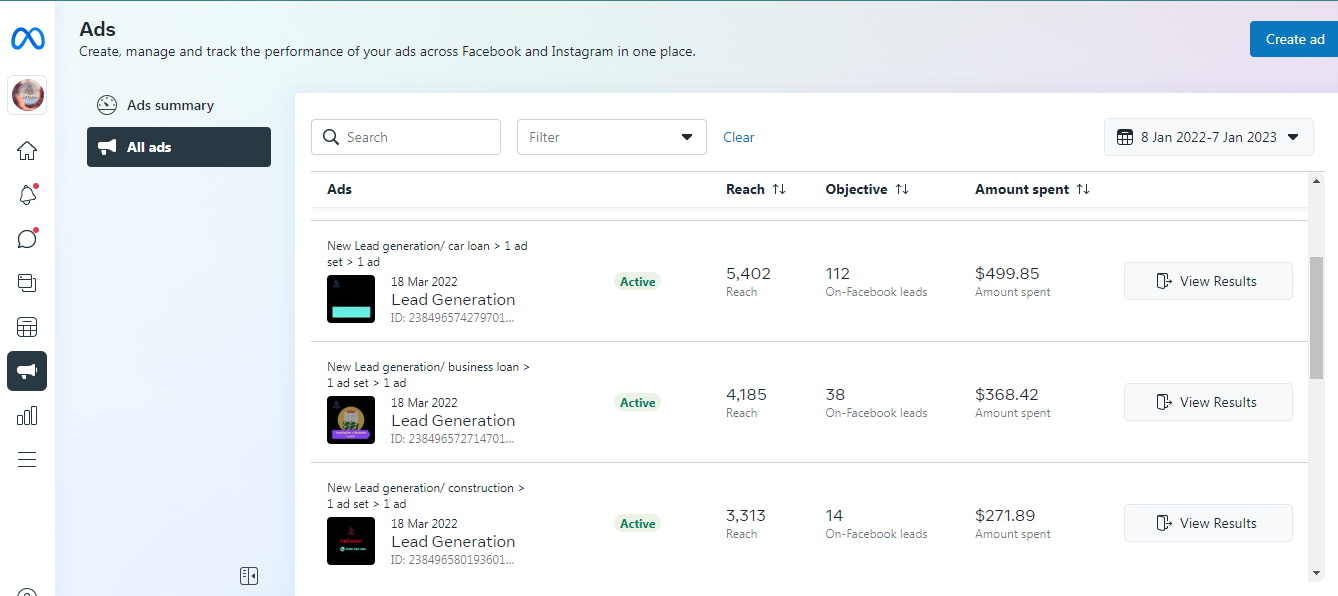Open the Content posts icon

coord(27,283)
